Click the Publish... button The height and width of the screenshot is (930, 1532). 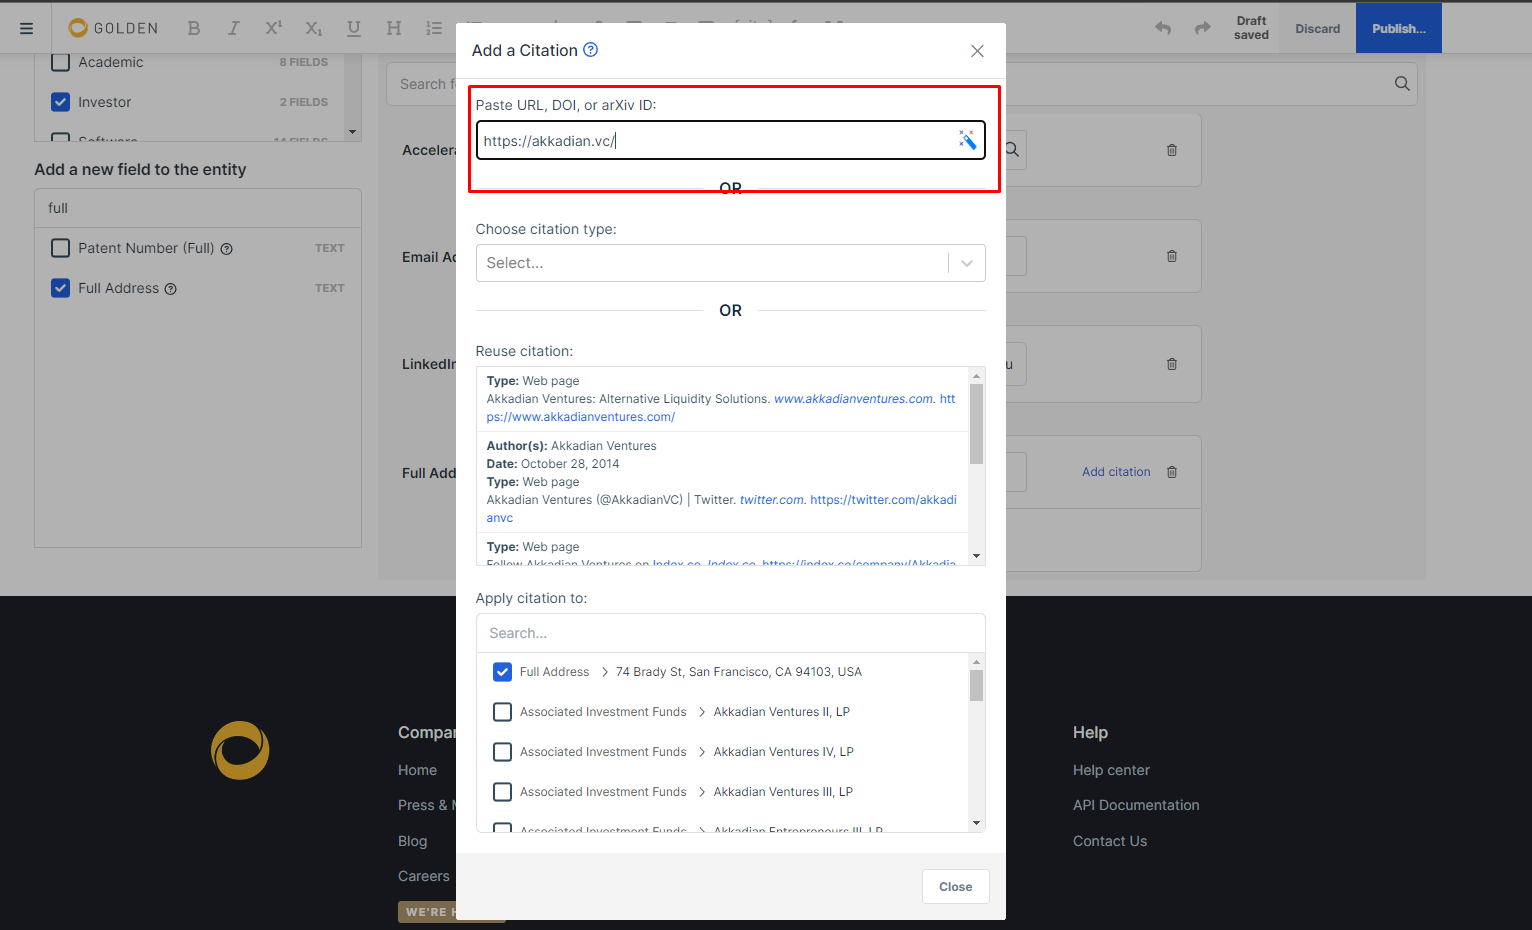coord(1399,28)
